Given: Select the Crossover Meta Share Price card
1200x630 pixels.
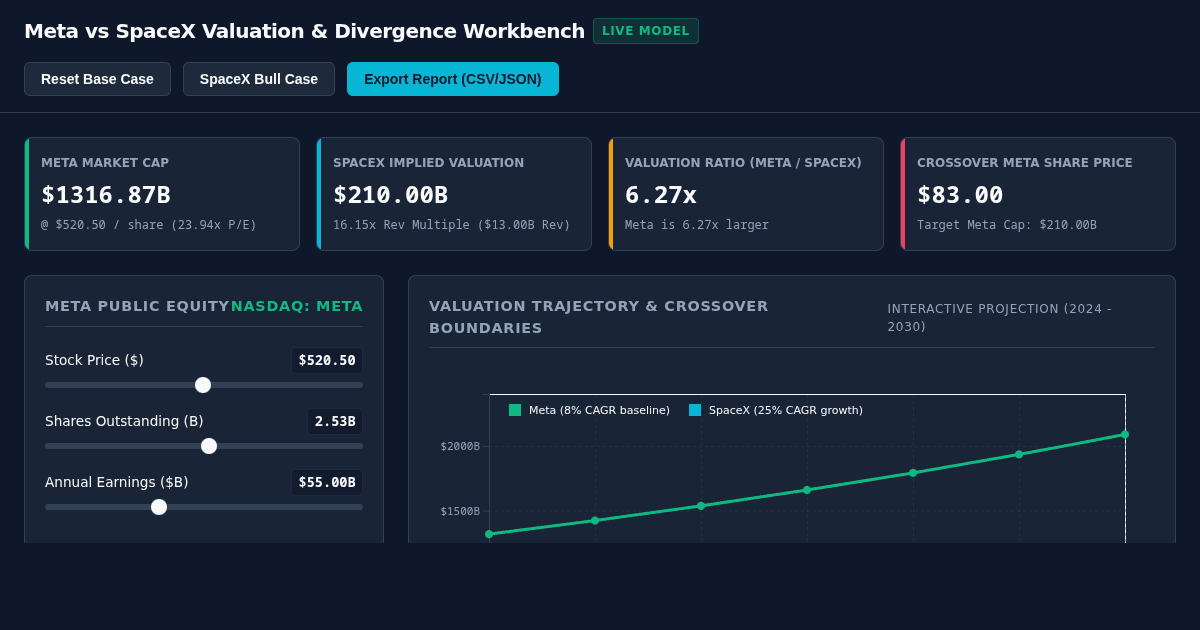Looking at the screenshot, I should (1038, 194).
